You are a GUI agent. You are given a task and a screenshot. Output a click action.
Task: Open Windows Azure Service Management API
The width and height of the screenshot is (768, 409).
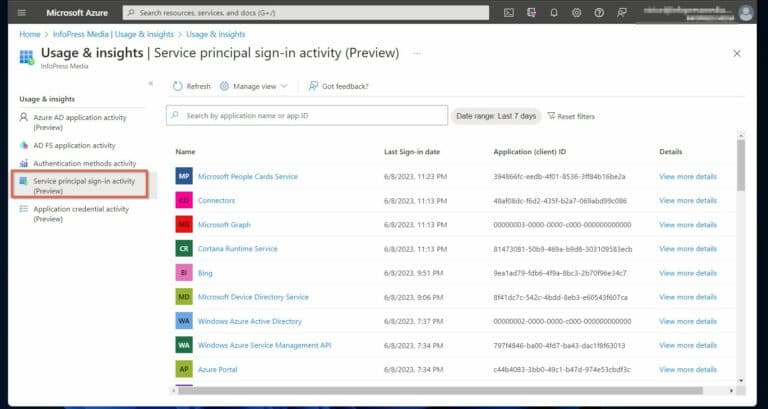(264, 345)
